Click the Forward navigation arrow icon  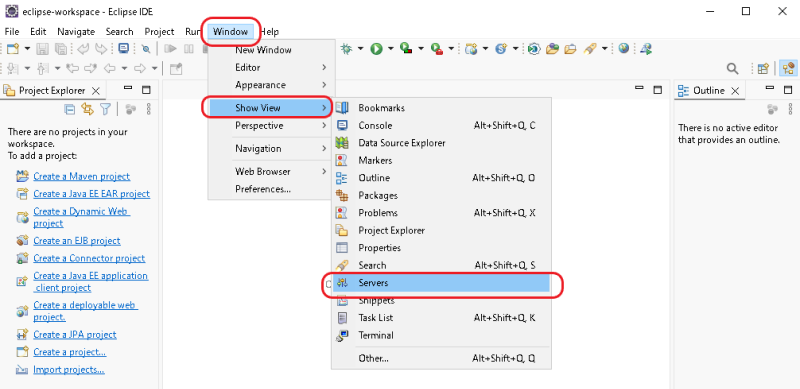point(139,68)
